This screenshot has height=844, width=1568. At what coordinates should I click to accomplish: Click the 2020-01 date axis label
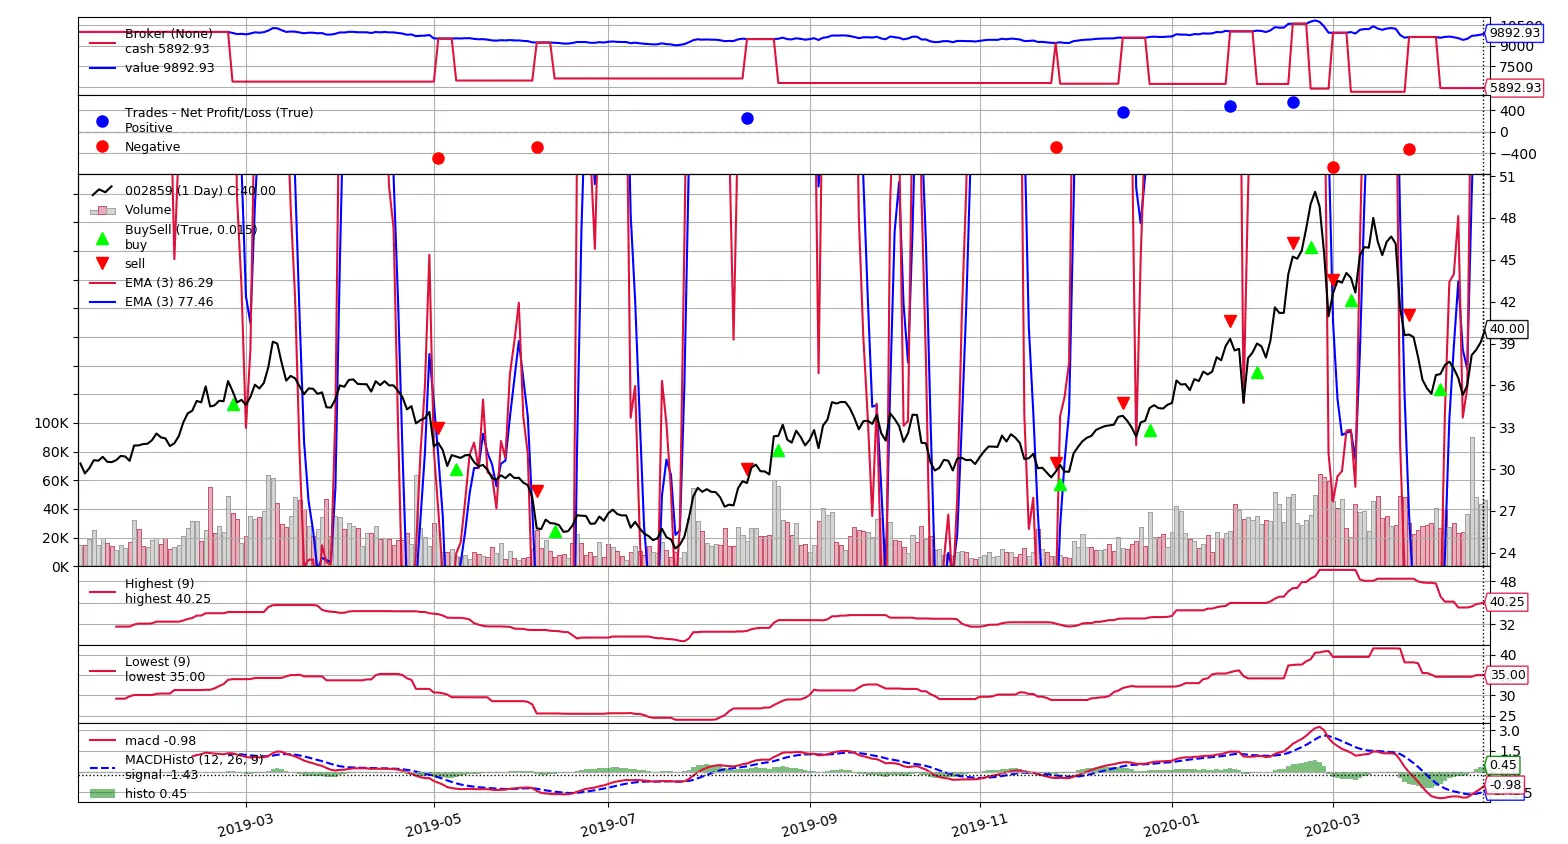(x=1172, y=825)
